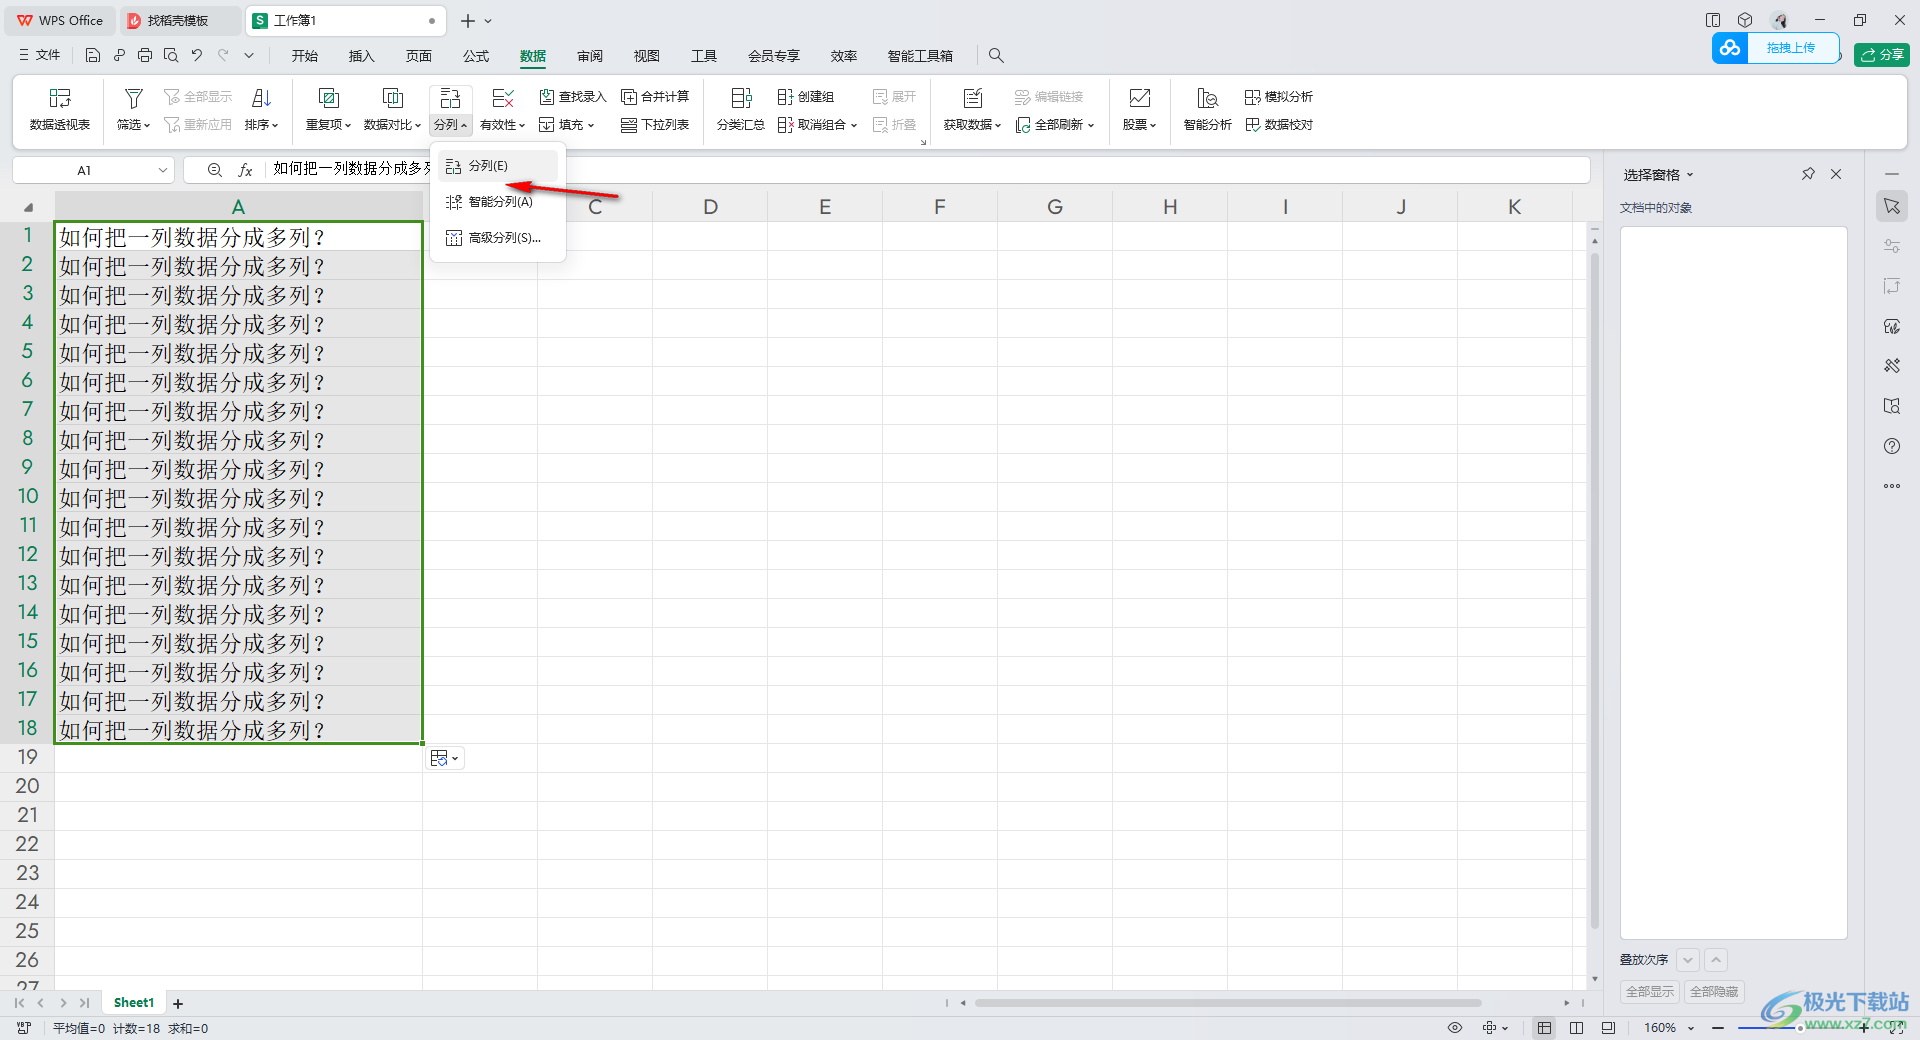Image resolution: width=1920 pixels, height=1040 pixels.
Task: Click the Sort (排序) icon
Action: coord(261,98)
